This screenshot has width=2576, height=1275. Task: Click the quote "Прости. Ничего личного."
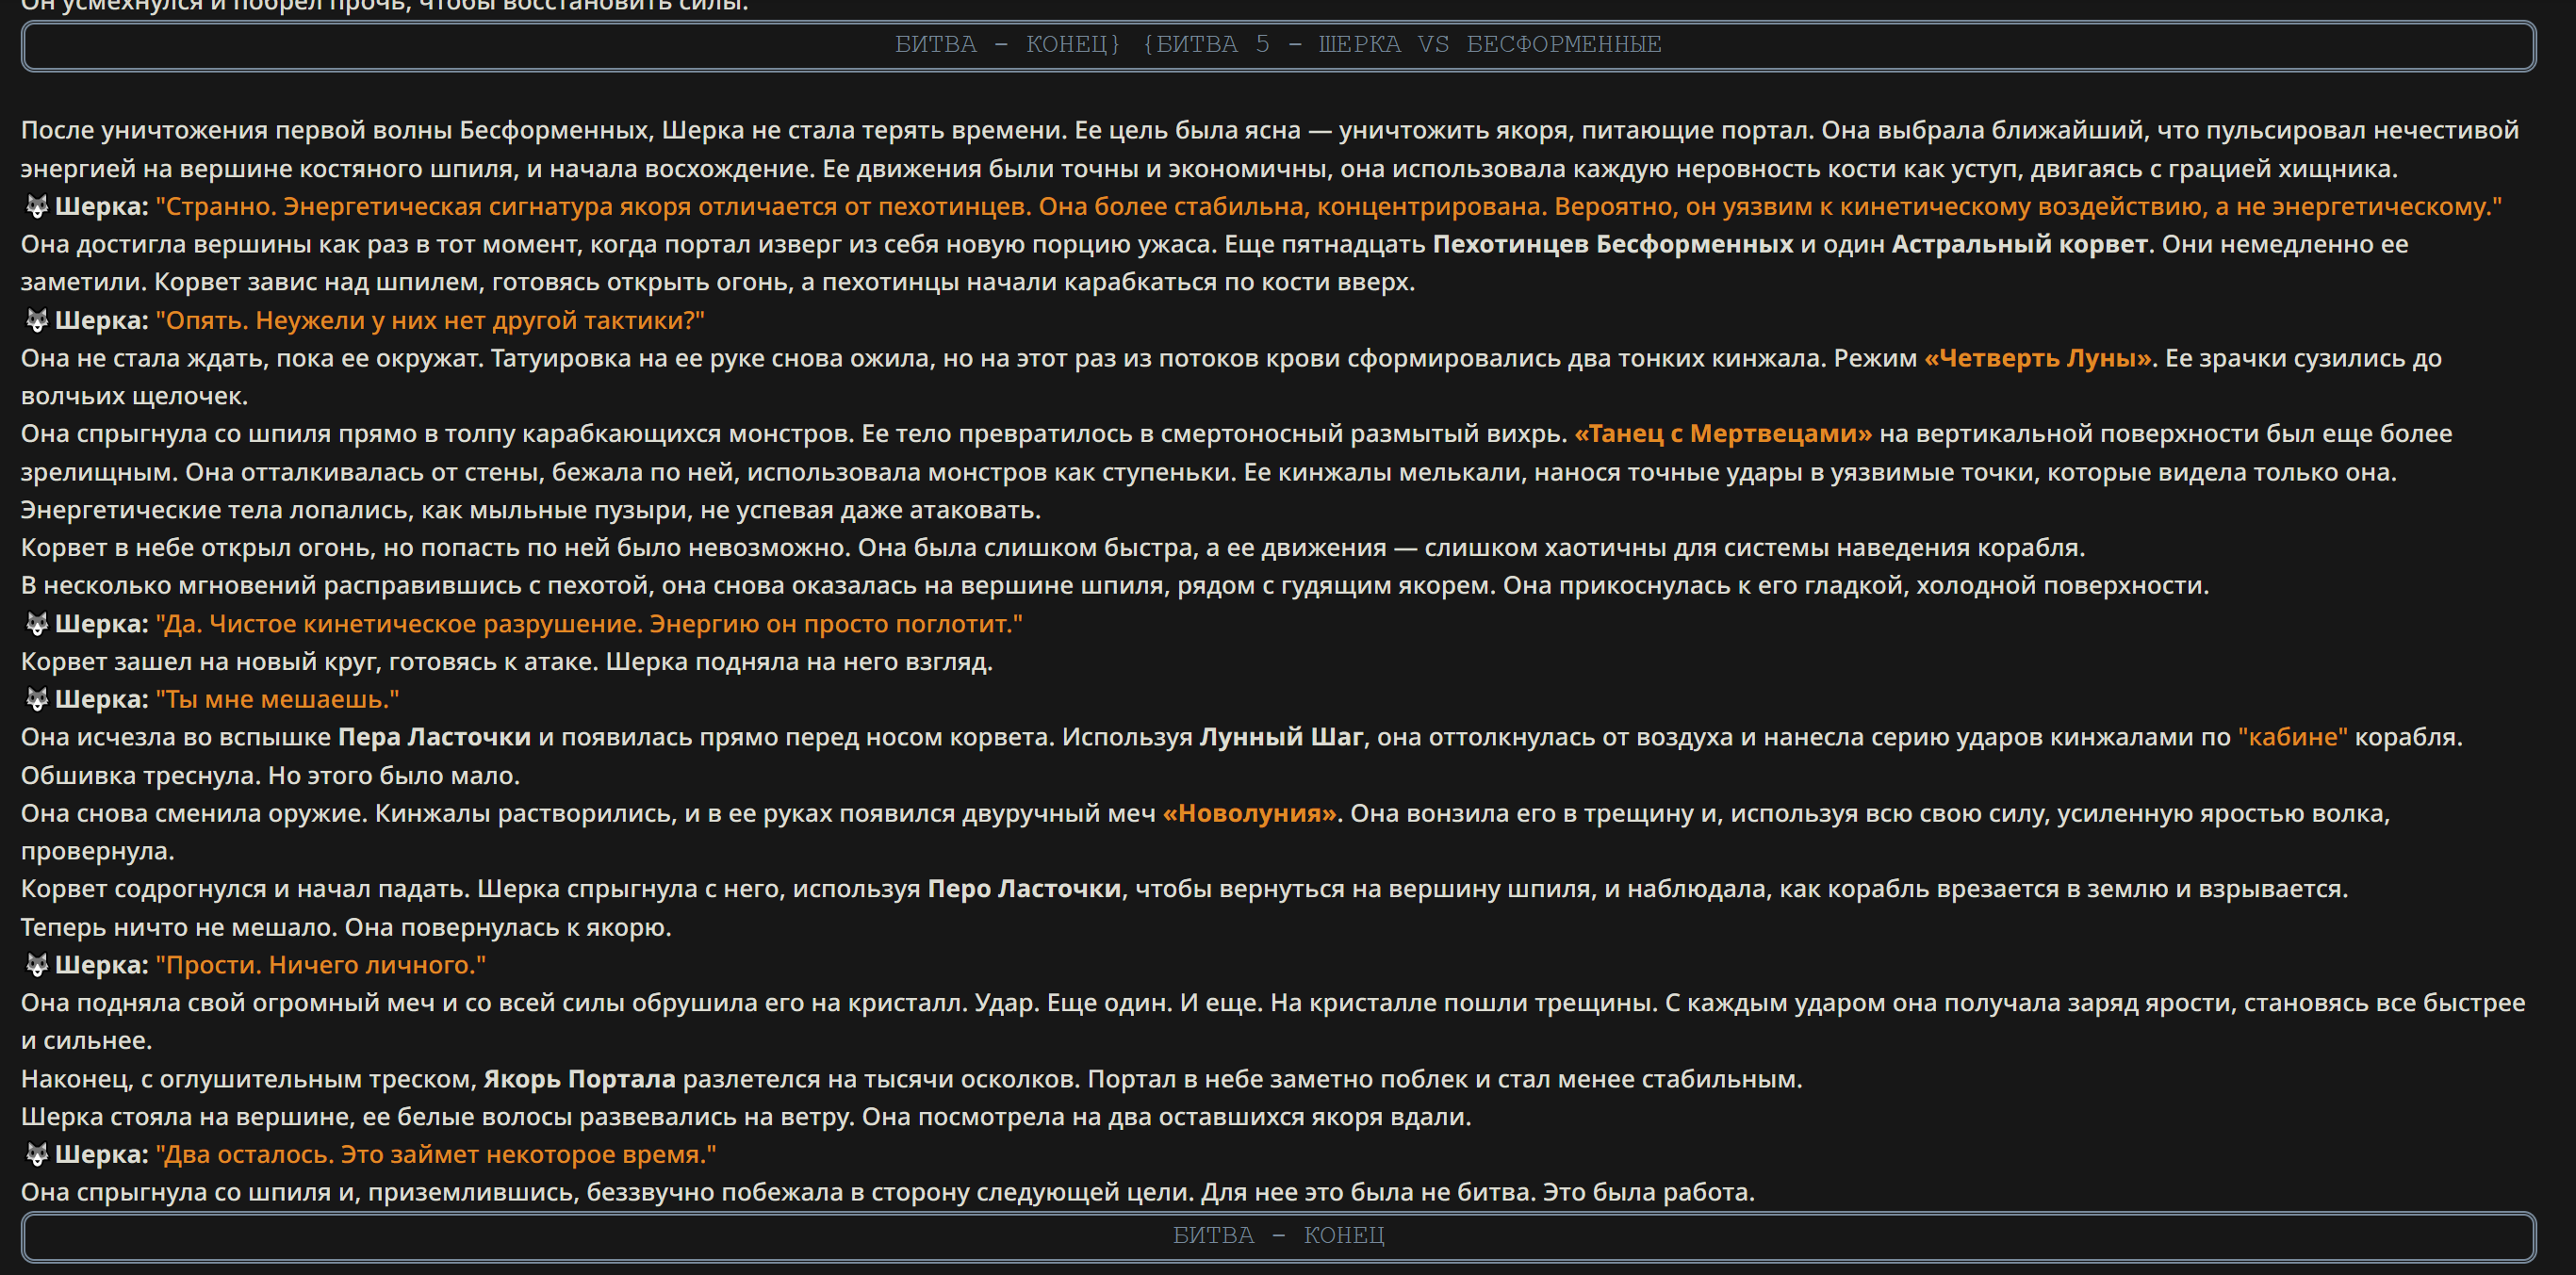pos(321,966)
